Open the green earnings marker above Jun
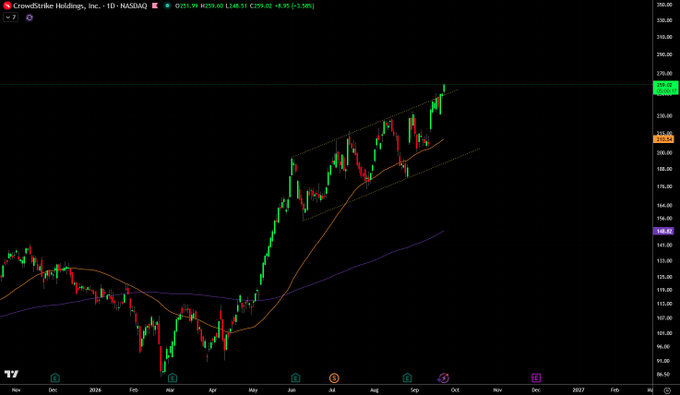This screenshot has width=680, height=395. [x=295, y=378]
